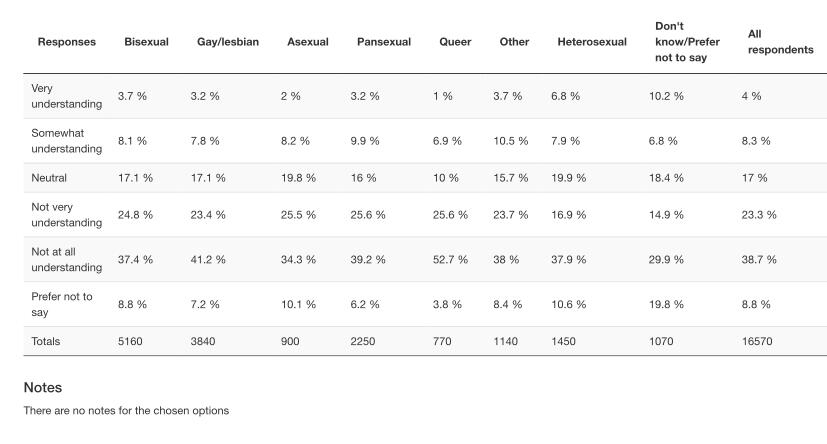This screenshot has height=444, width=827.
Task: Click the Heterosexual column header
Action: click(592, 42)
